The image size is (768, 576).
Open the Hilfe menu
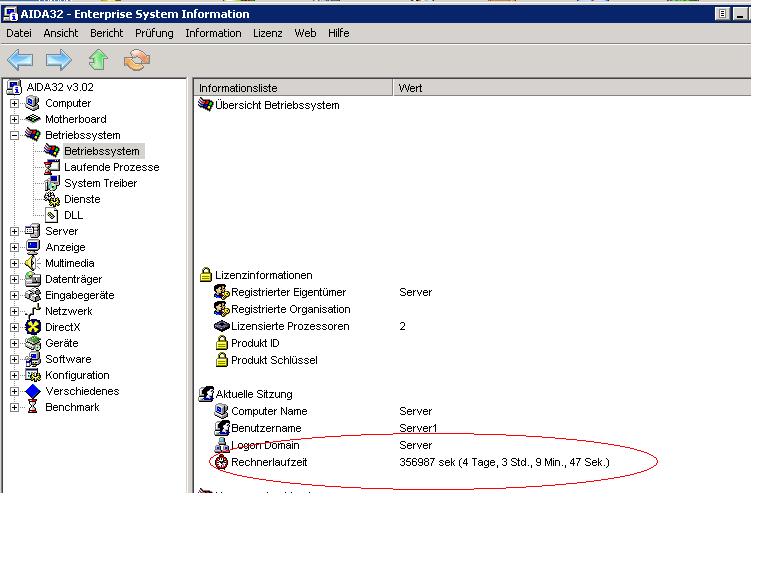click(338, 33)
